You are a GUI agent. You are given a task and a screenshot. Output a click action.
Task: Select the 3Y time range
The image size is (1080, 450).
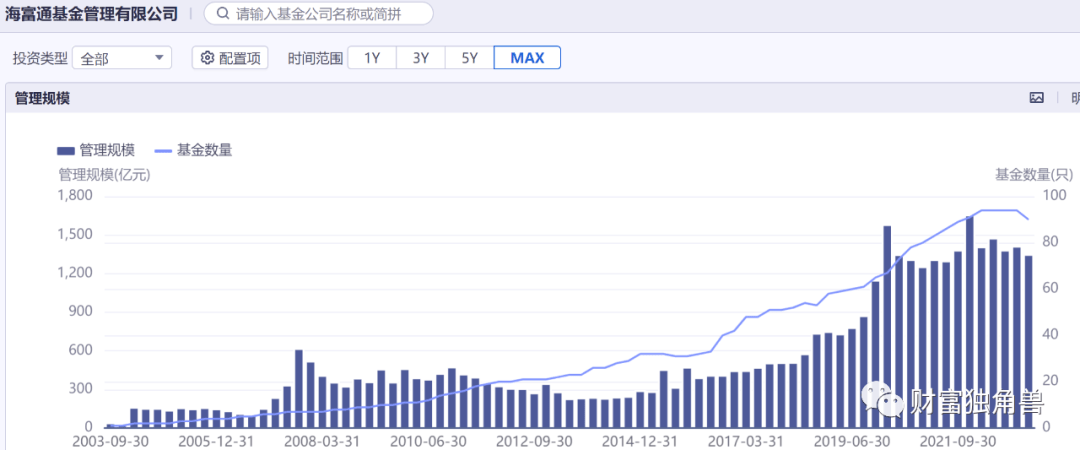pyautogui.click(x=421, y=58)
